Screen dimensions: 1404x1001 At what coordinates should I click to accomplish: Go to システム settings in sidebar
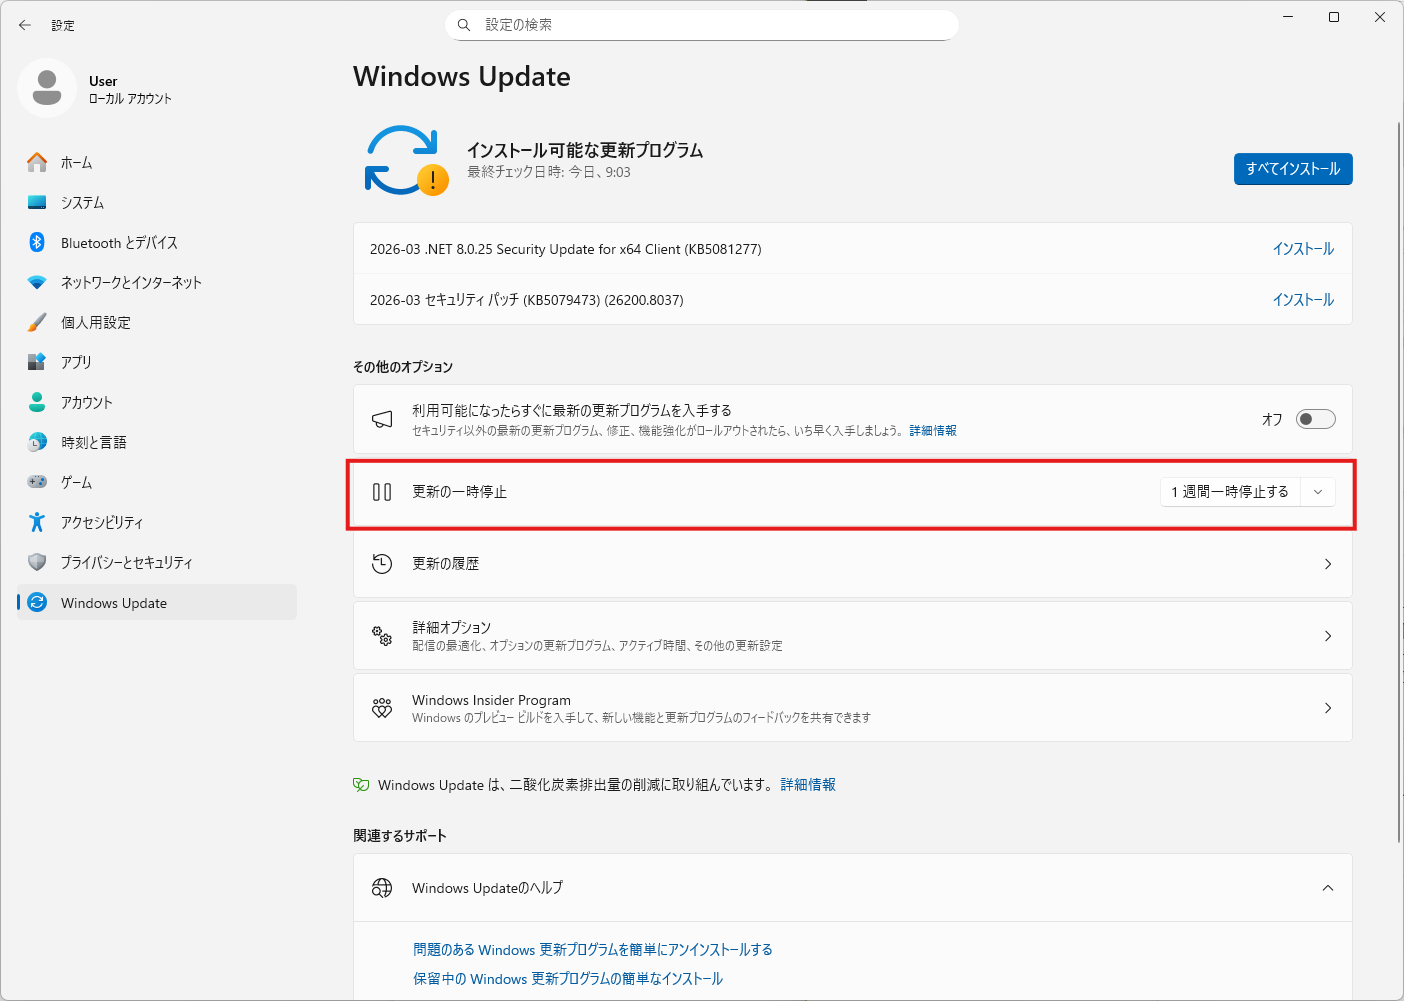coord(82,202)
